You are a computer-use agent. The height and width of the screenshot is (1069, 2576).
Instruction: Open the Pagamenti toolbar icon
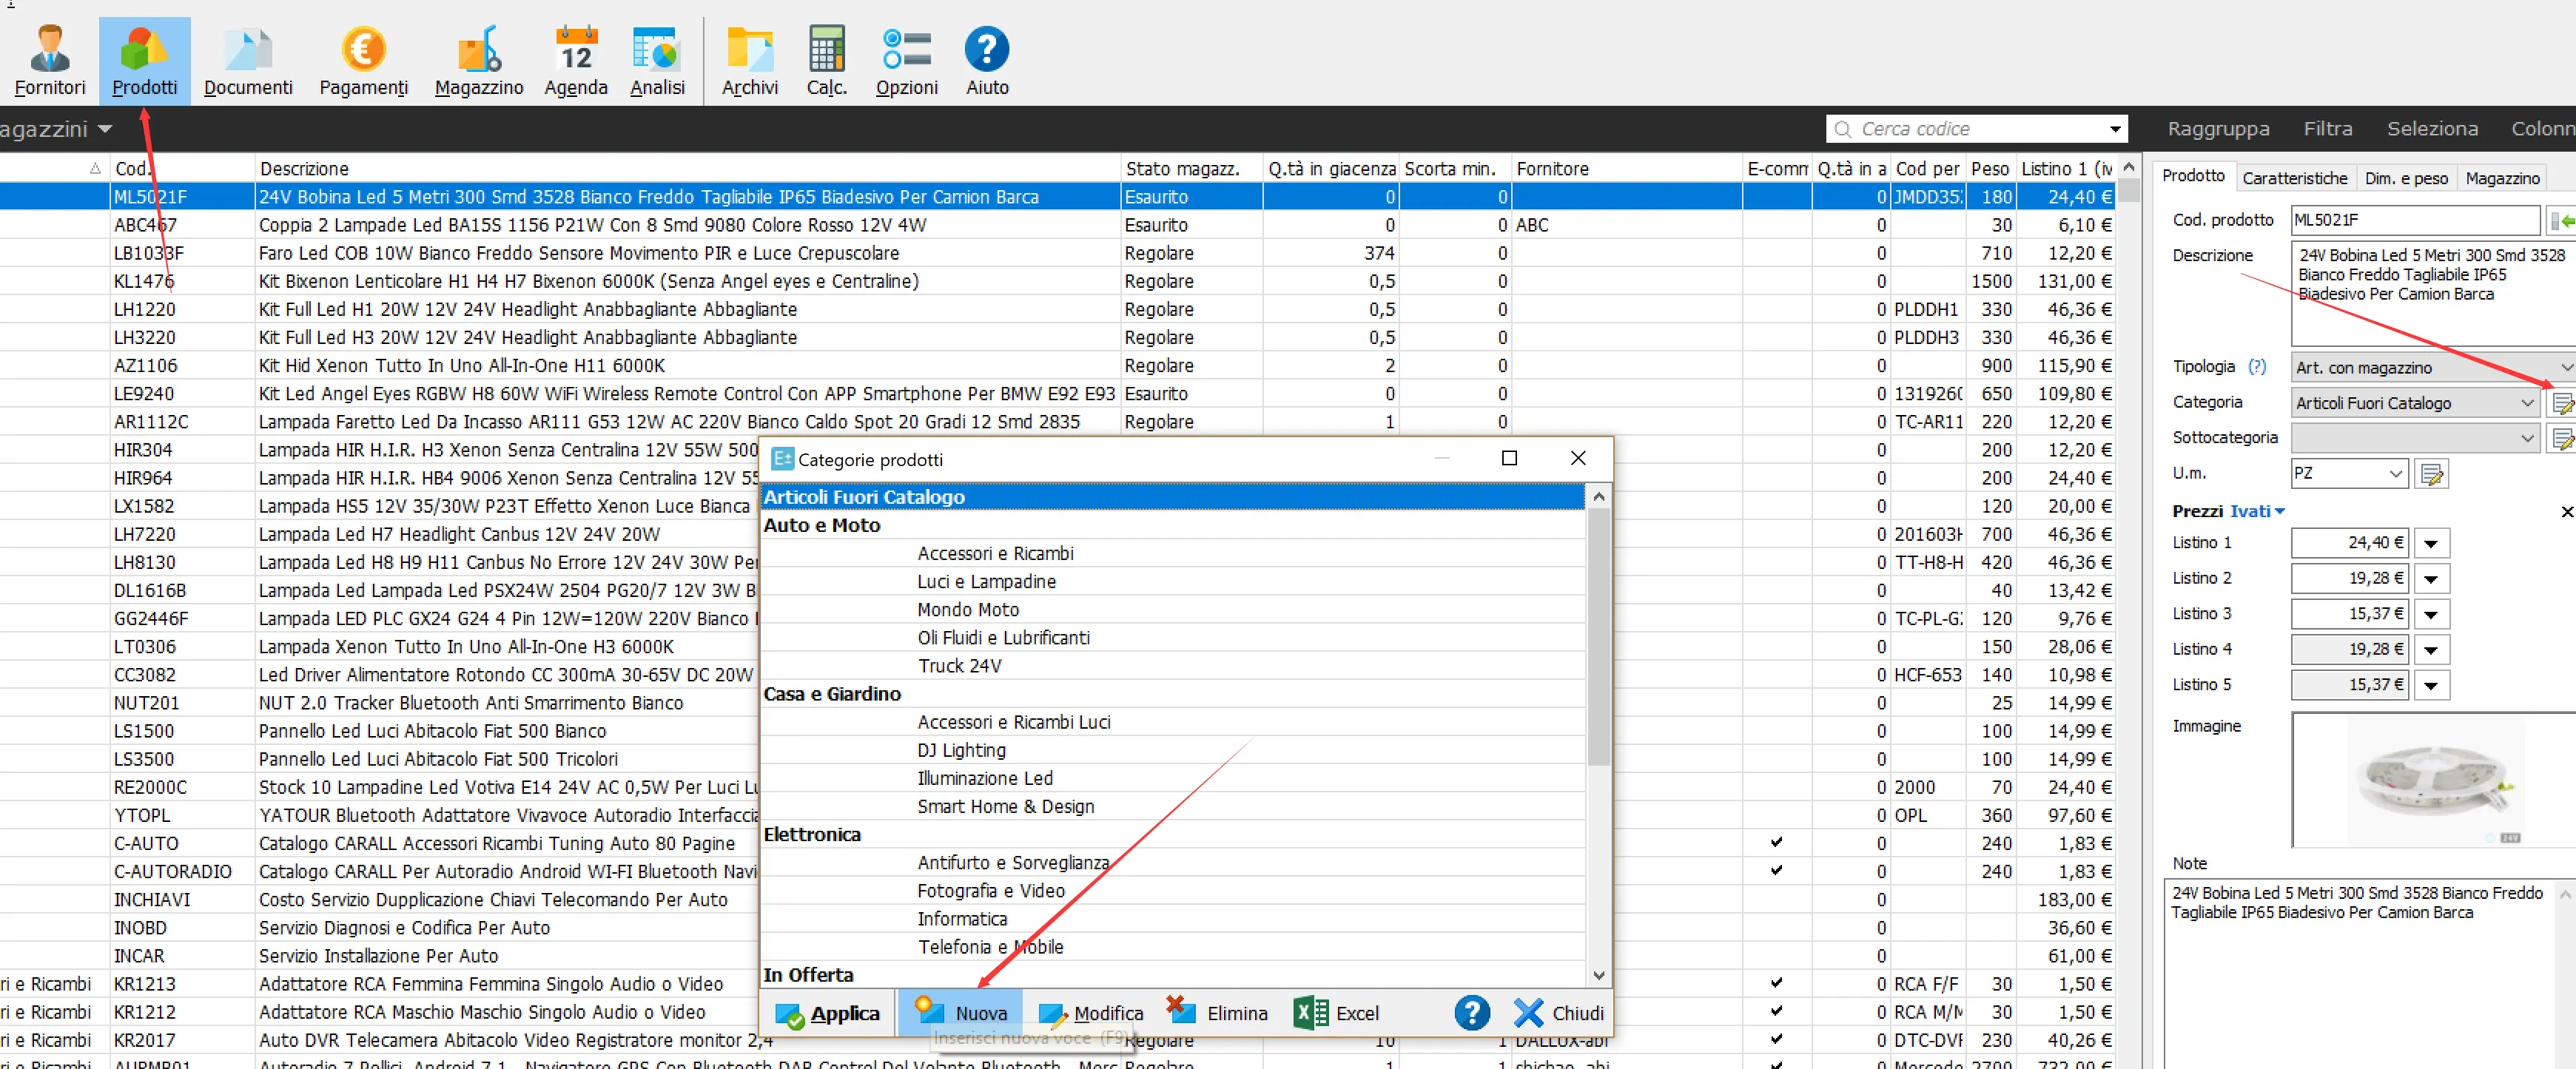point(363,60)
